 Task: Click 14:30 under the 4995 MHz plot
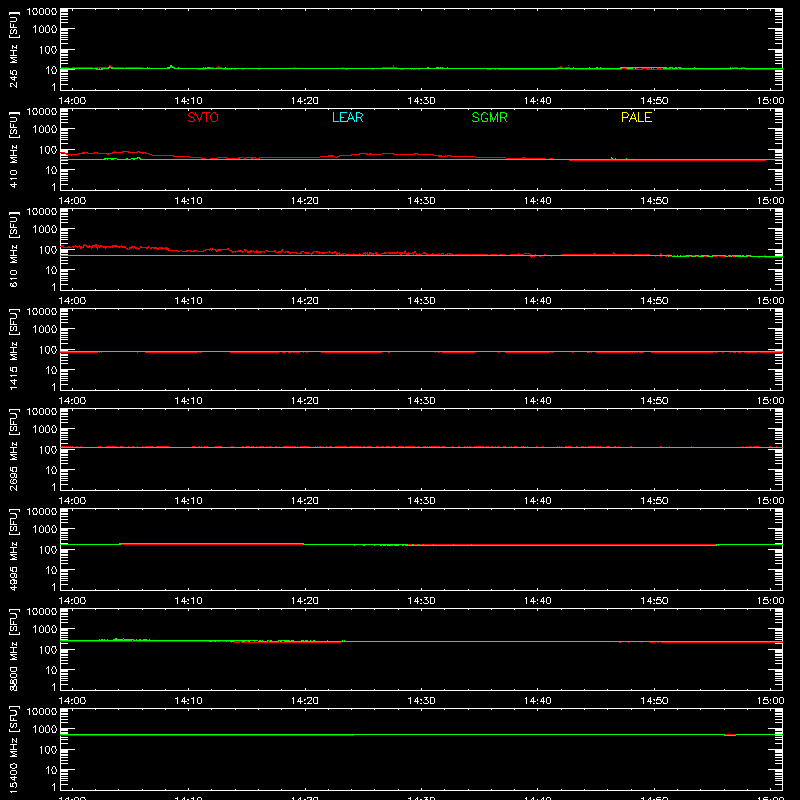[421, 601]
